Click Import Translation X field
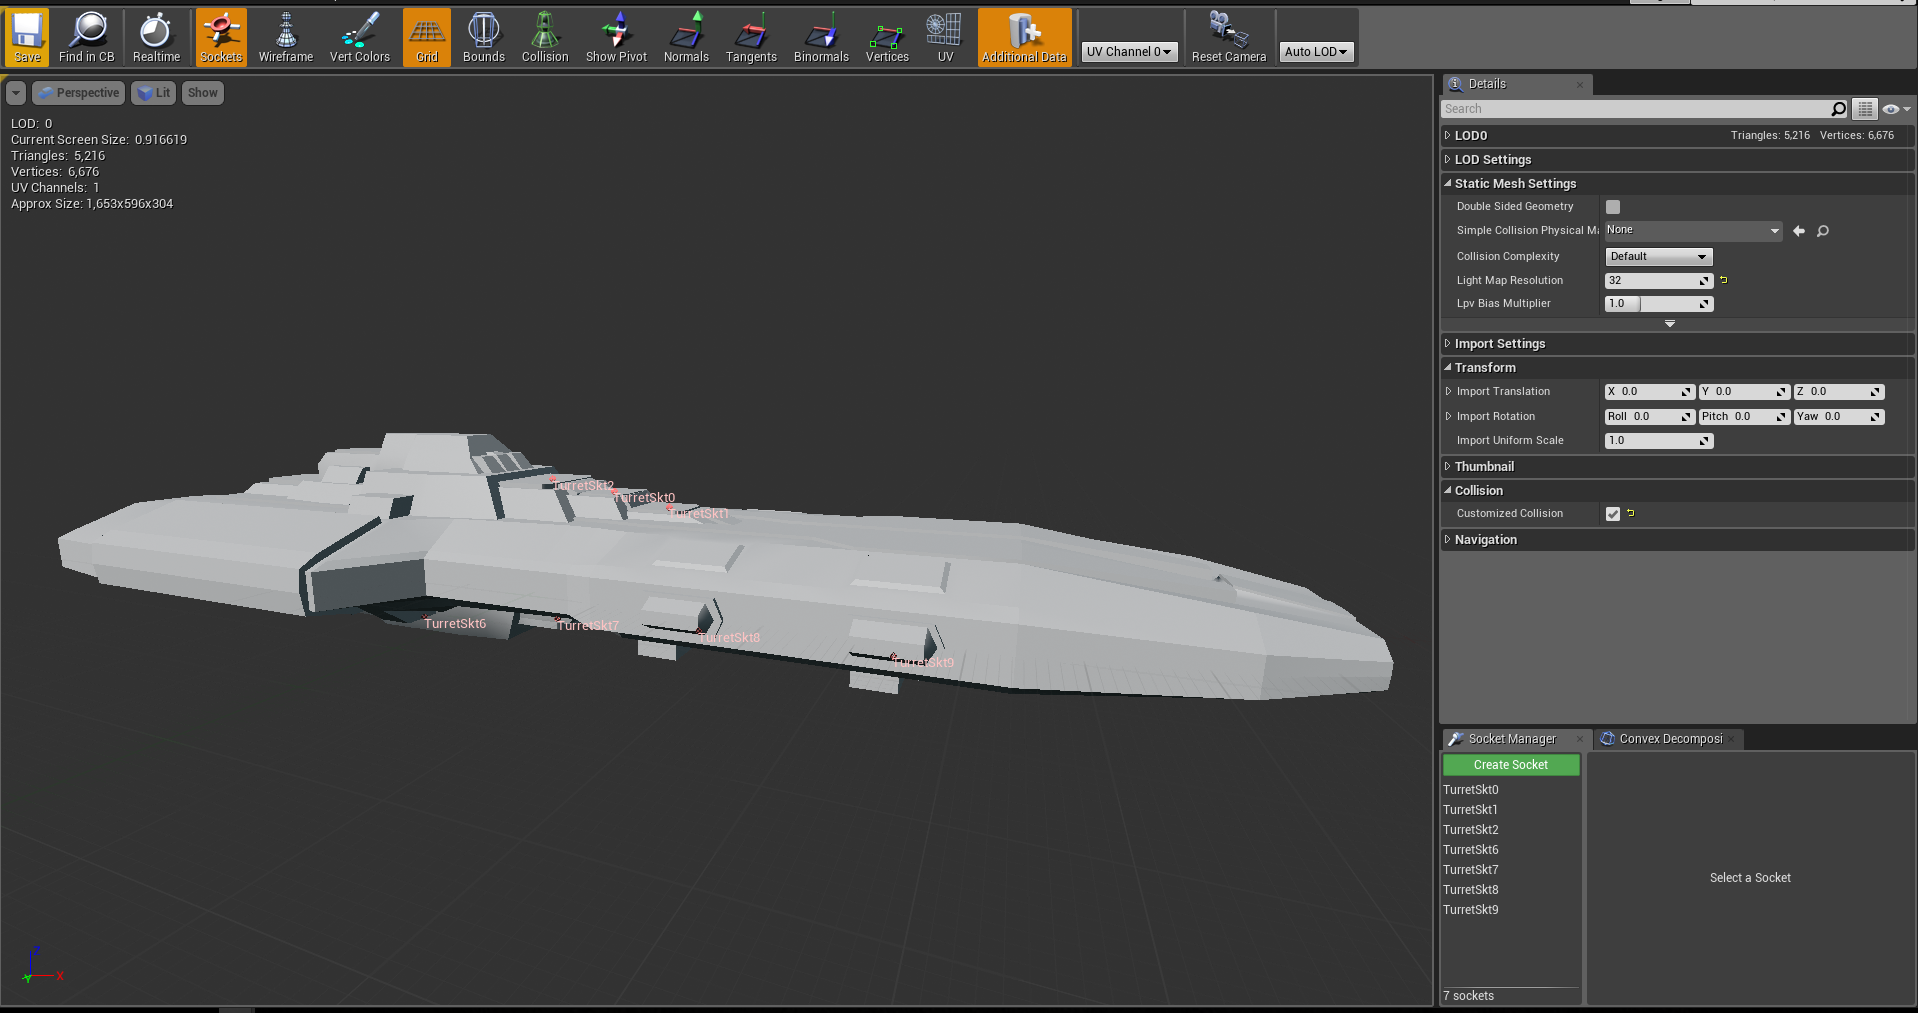Viewport: 1918px width, 1013px height. point(1650,392)
